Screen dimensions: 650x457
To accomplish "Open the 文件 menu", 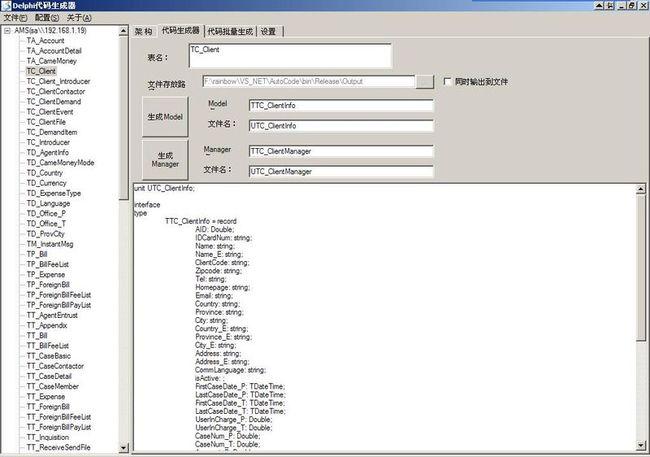I will pyautogui.click(x=14, y=18).
